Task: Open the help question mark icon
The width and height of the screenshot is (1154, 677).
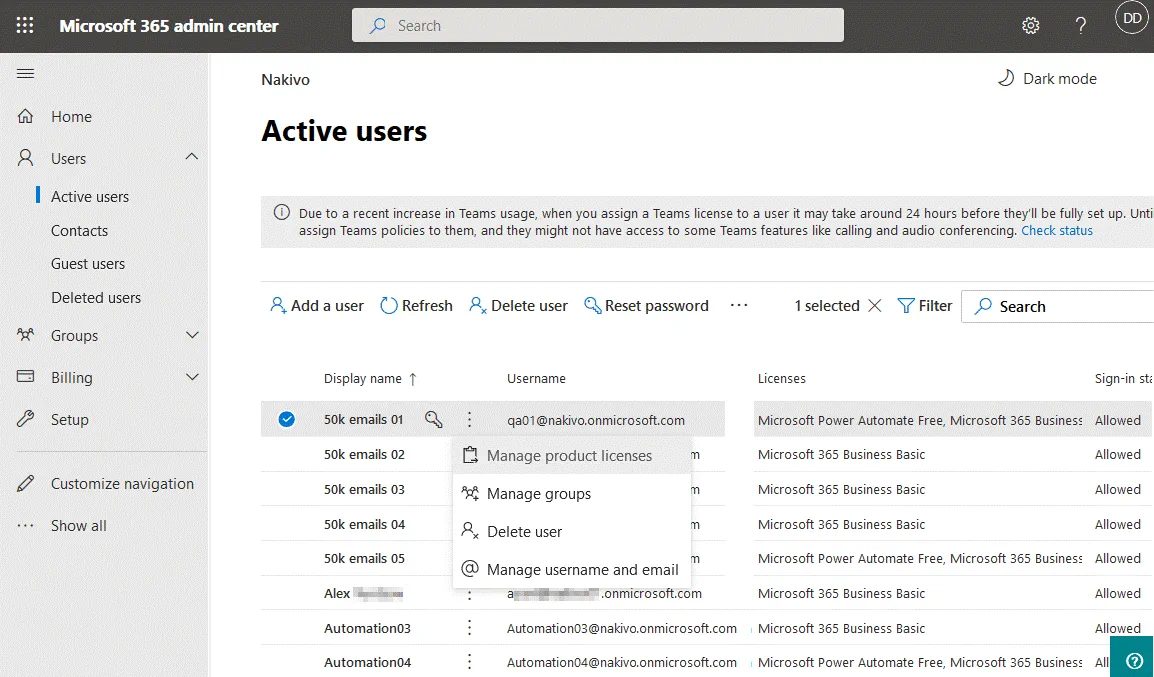Action: 1081,25
